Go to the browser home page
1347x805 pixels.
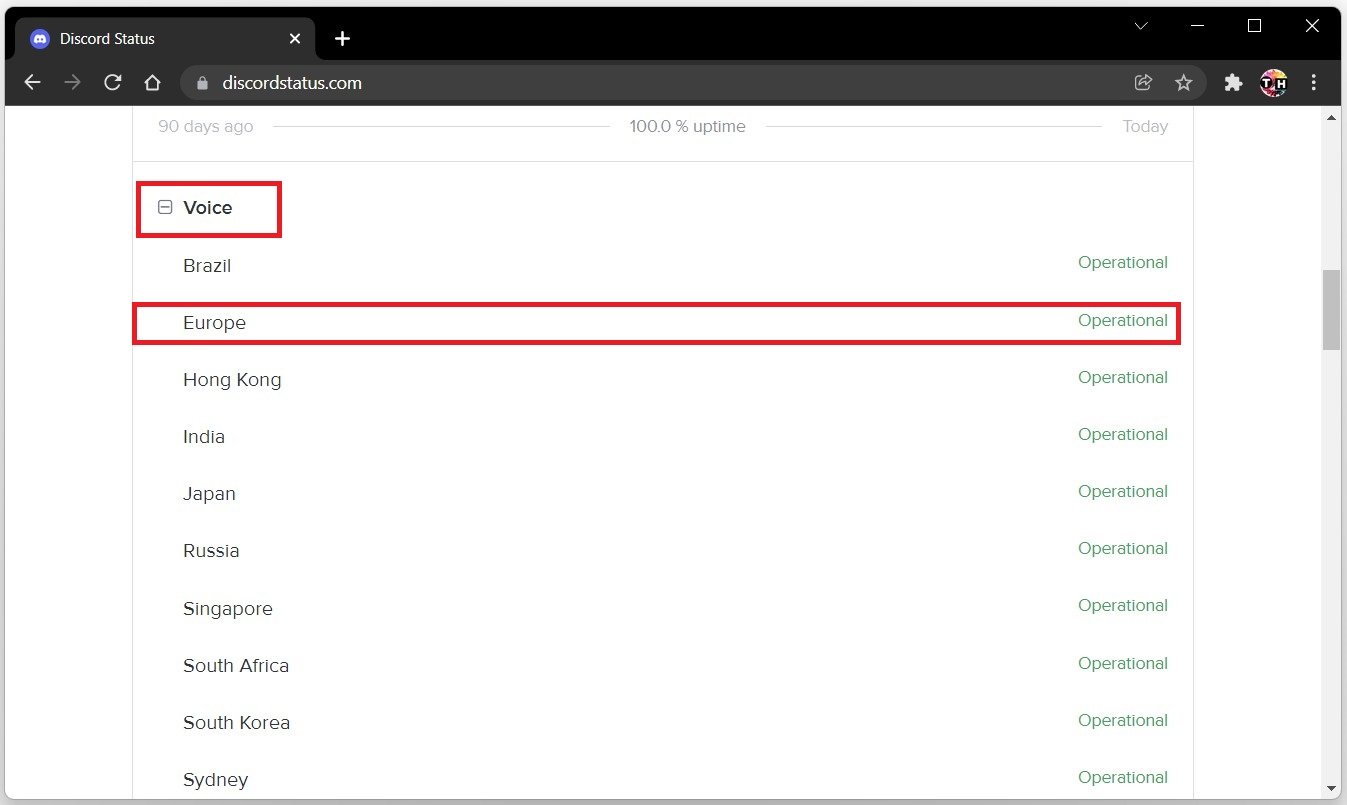pos(152,83)
